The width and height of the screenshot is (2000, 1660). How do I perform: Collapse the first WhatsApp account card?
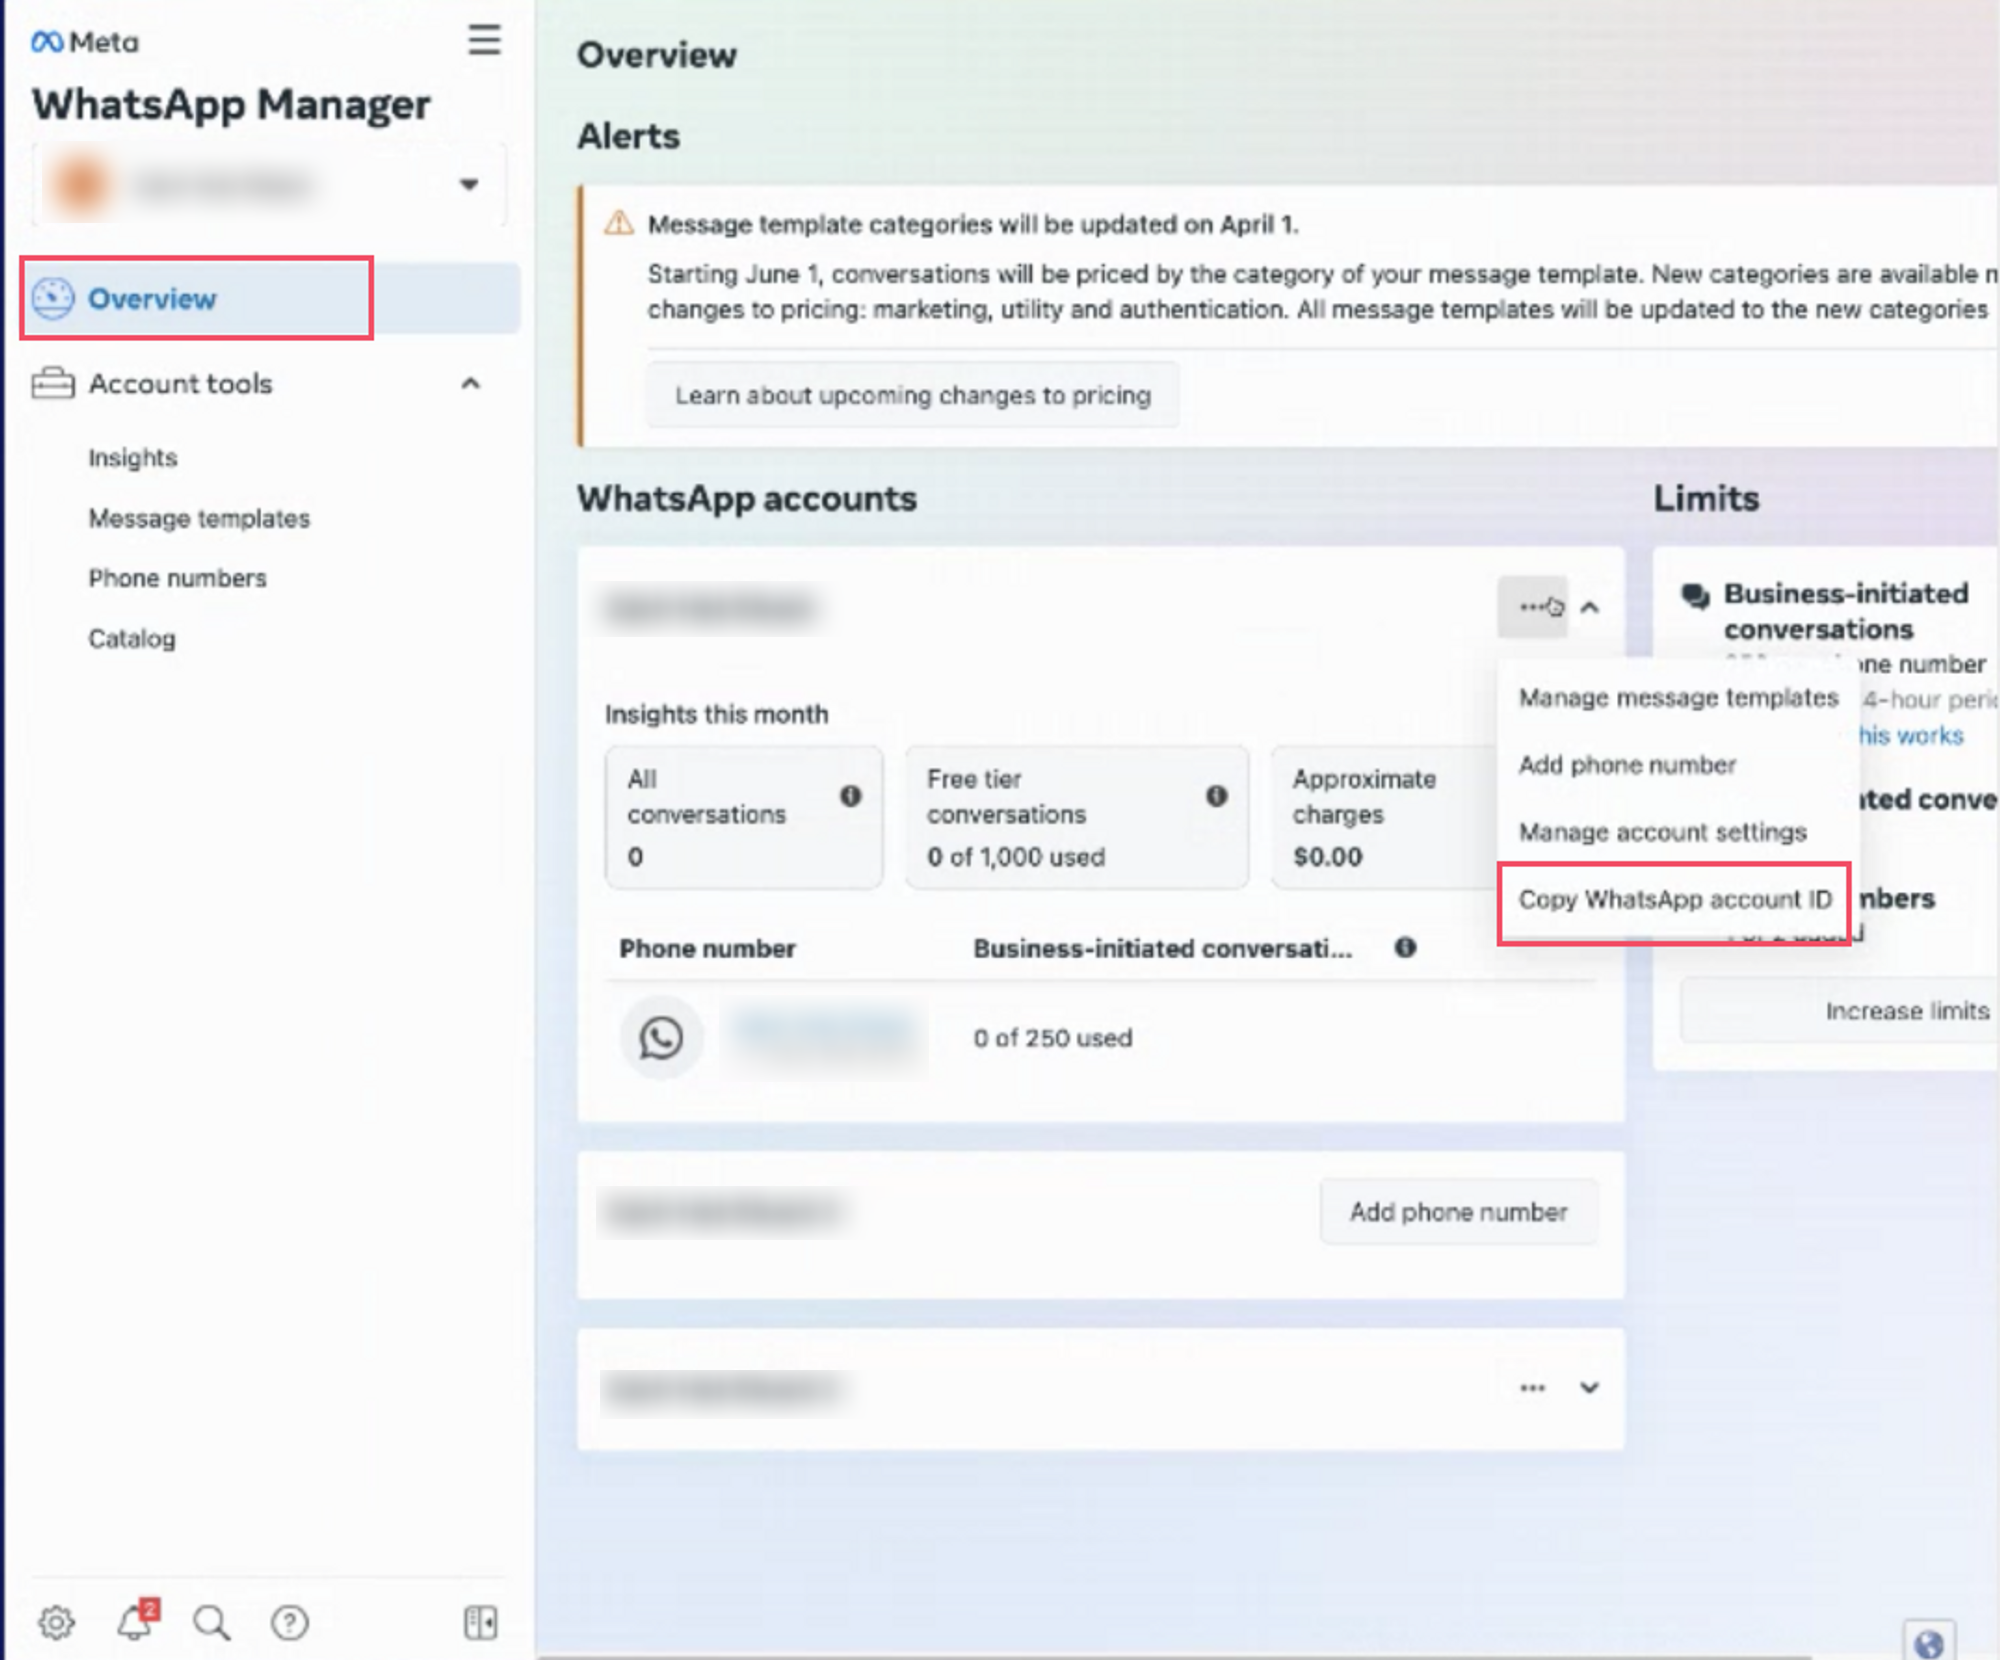pyautogui.click(x=1590, y=606)
